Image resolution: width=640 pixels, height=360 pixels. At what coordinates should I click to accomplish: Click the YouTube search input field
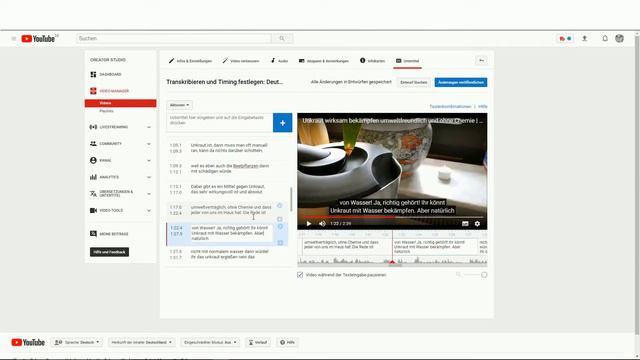tap(173, 38)
